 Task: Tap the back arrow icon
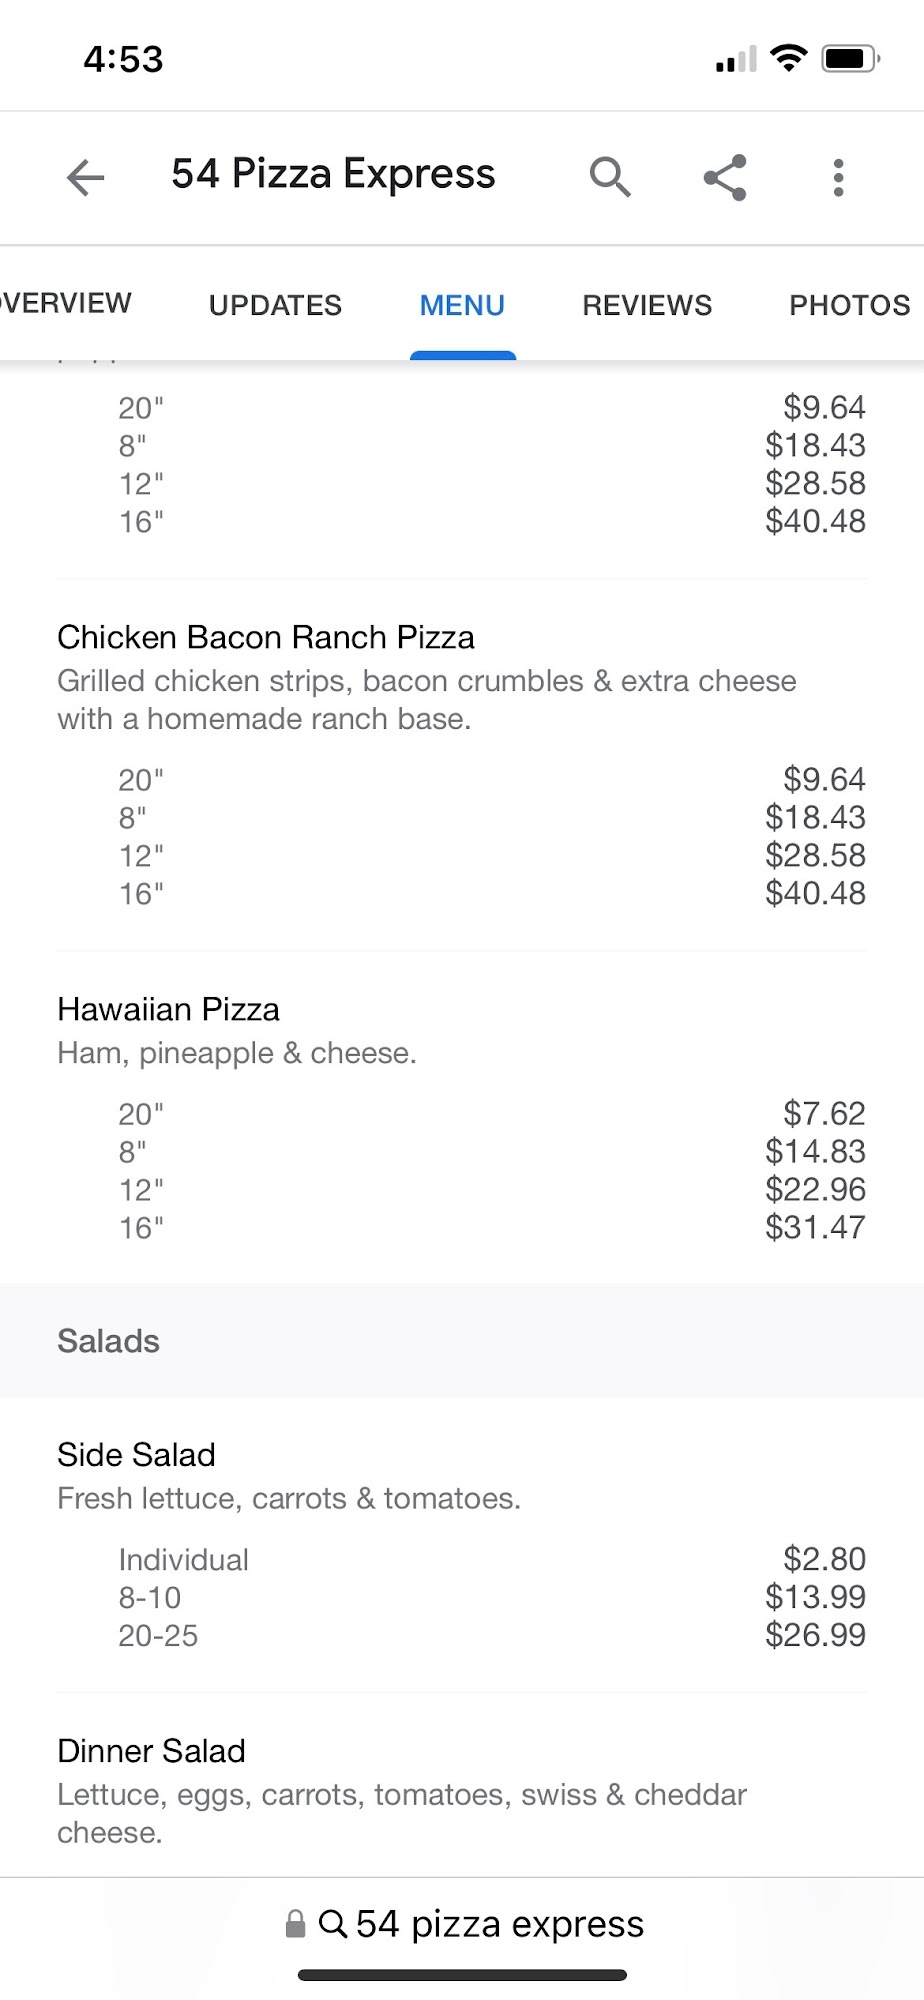86,178
